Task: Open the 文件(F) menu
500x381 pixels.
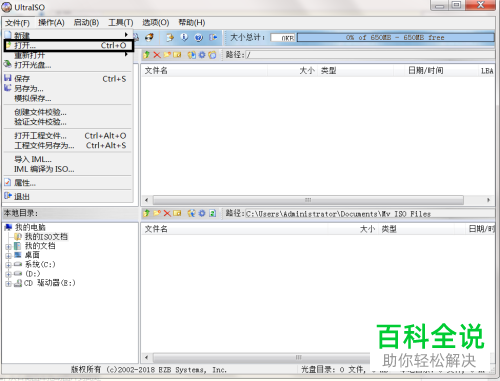Action: [17, 23]
